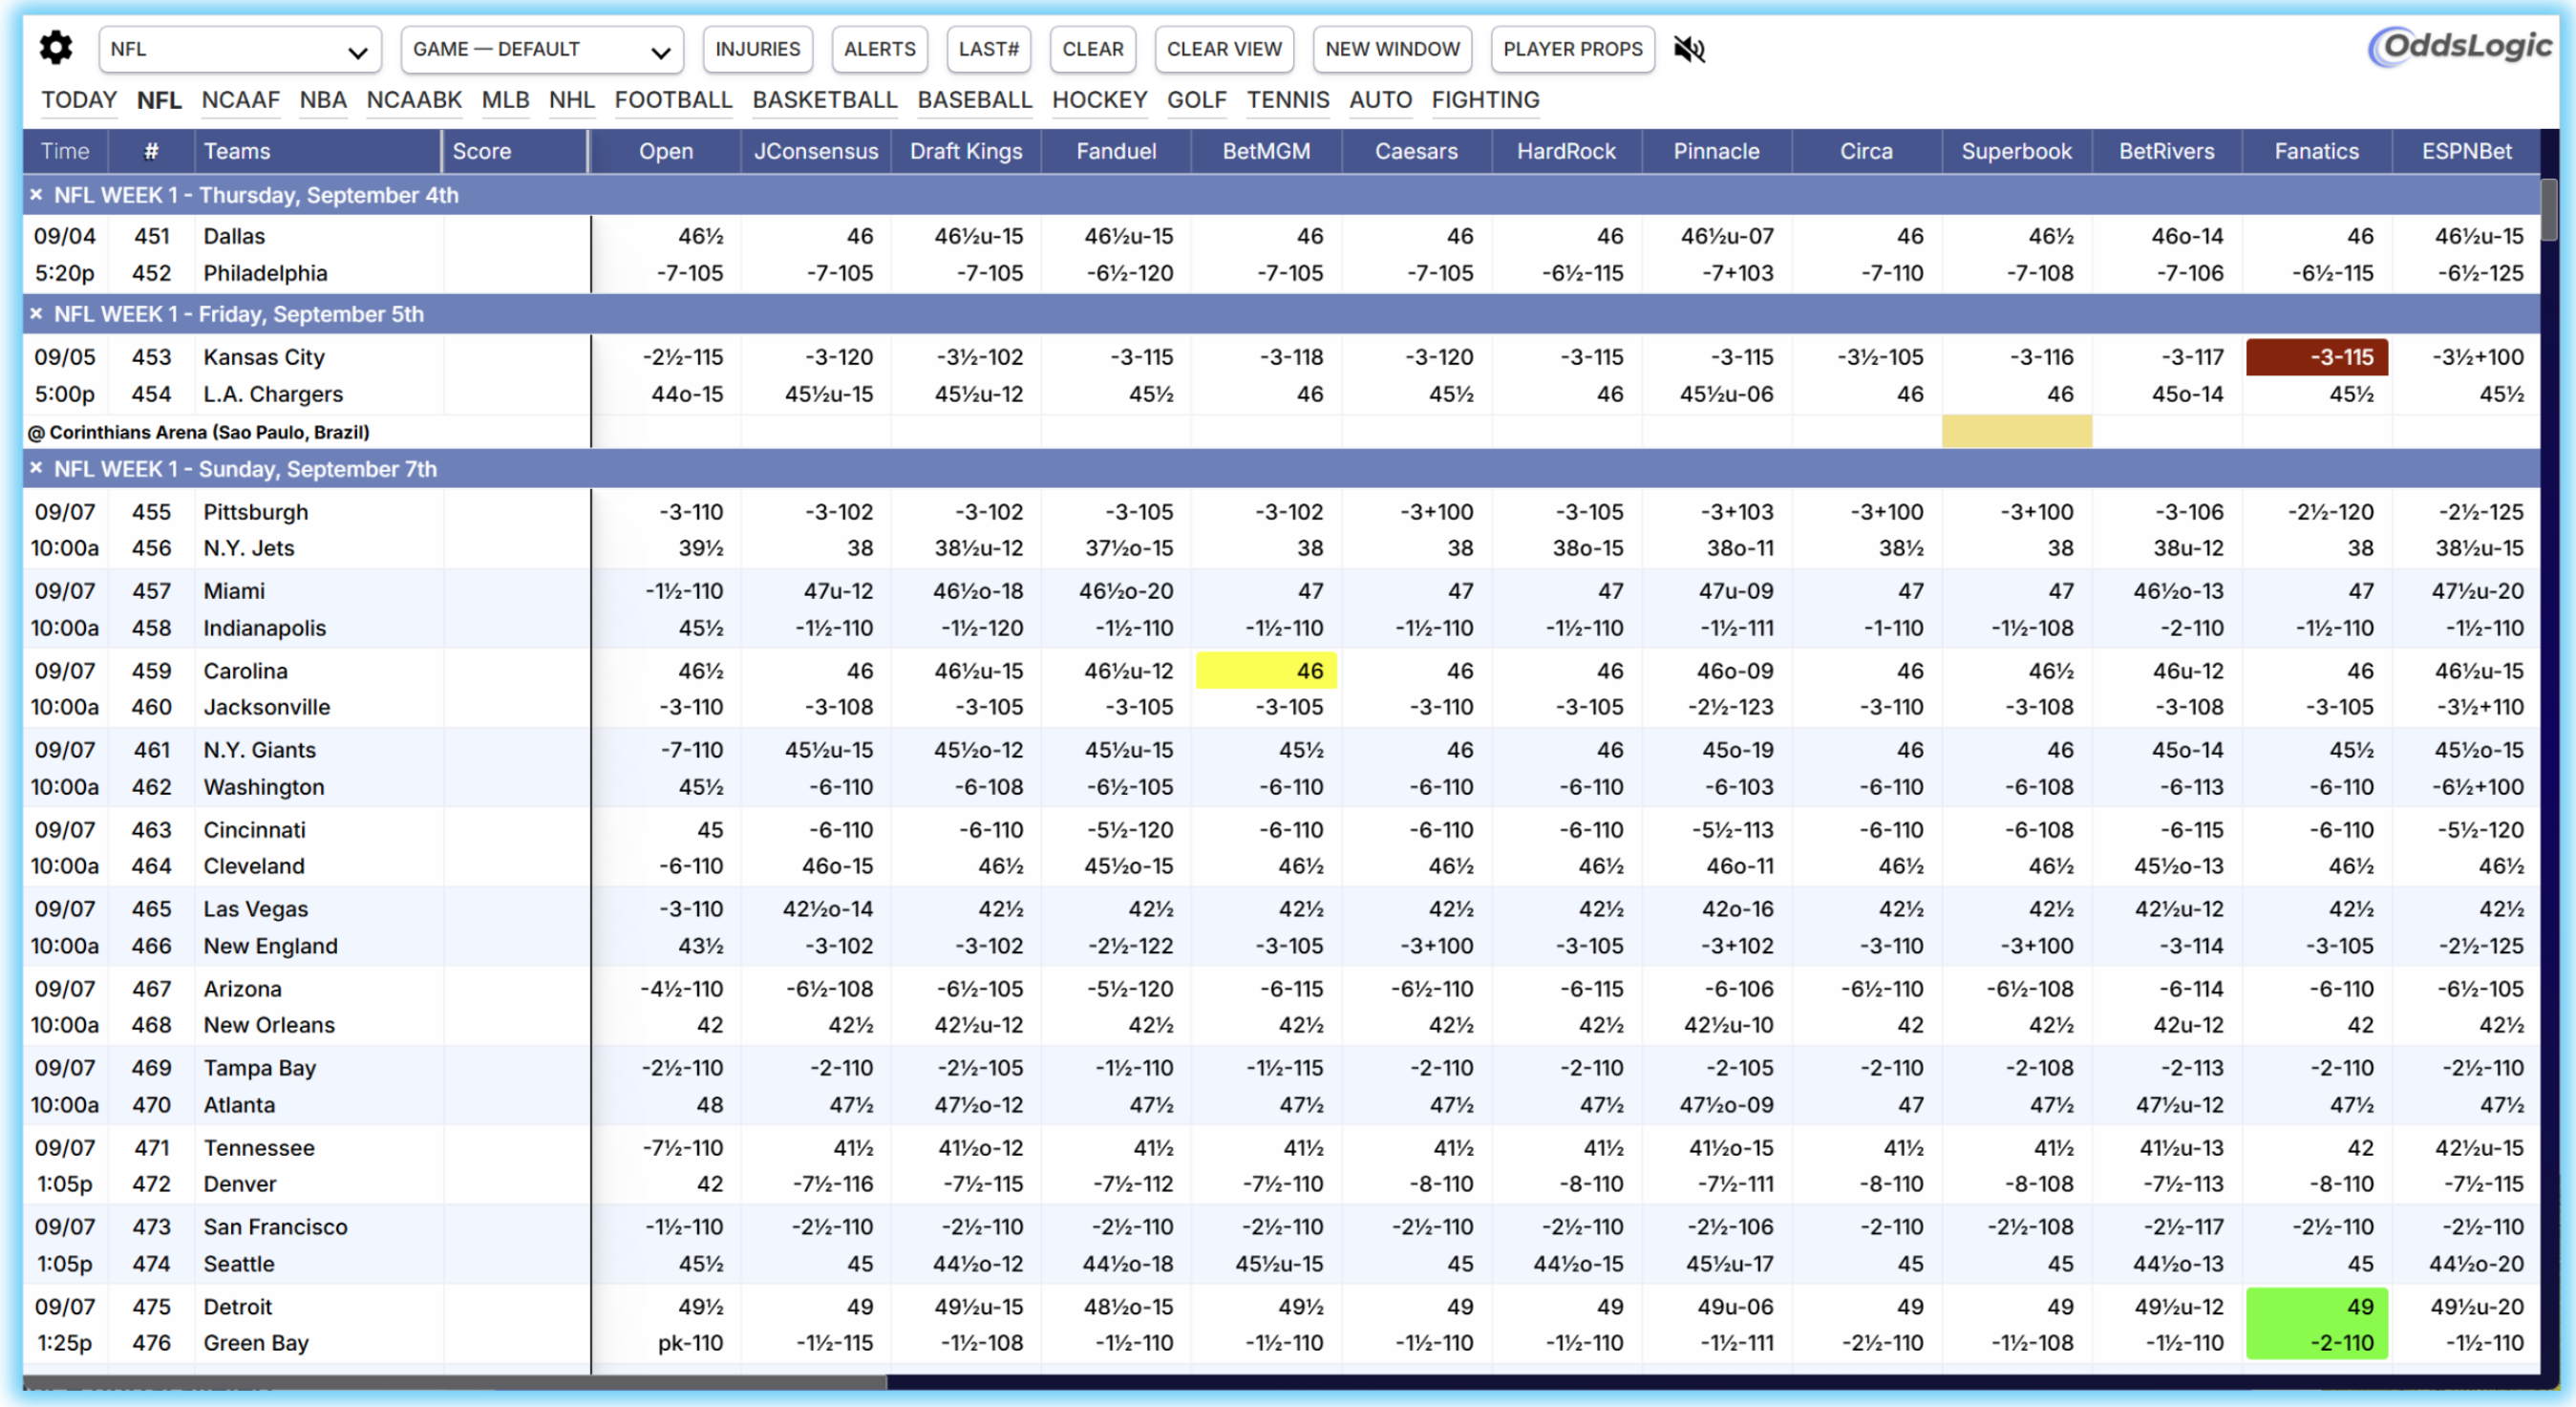
Task: Open the GAME — DEFAULT view dropdown
Action: pos(542,49)
